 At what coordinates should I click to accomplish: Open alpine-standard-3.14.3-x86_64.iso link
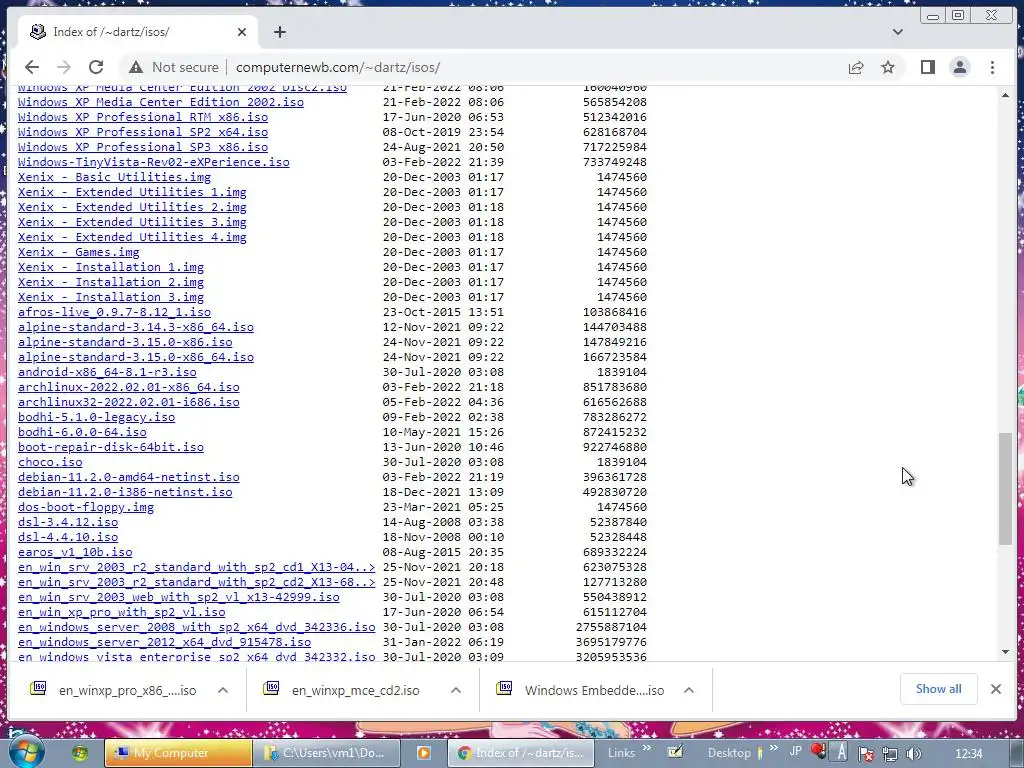click(136, 327)
